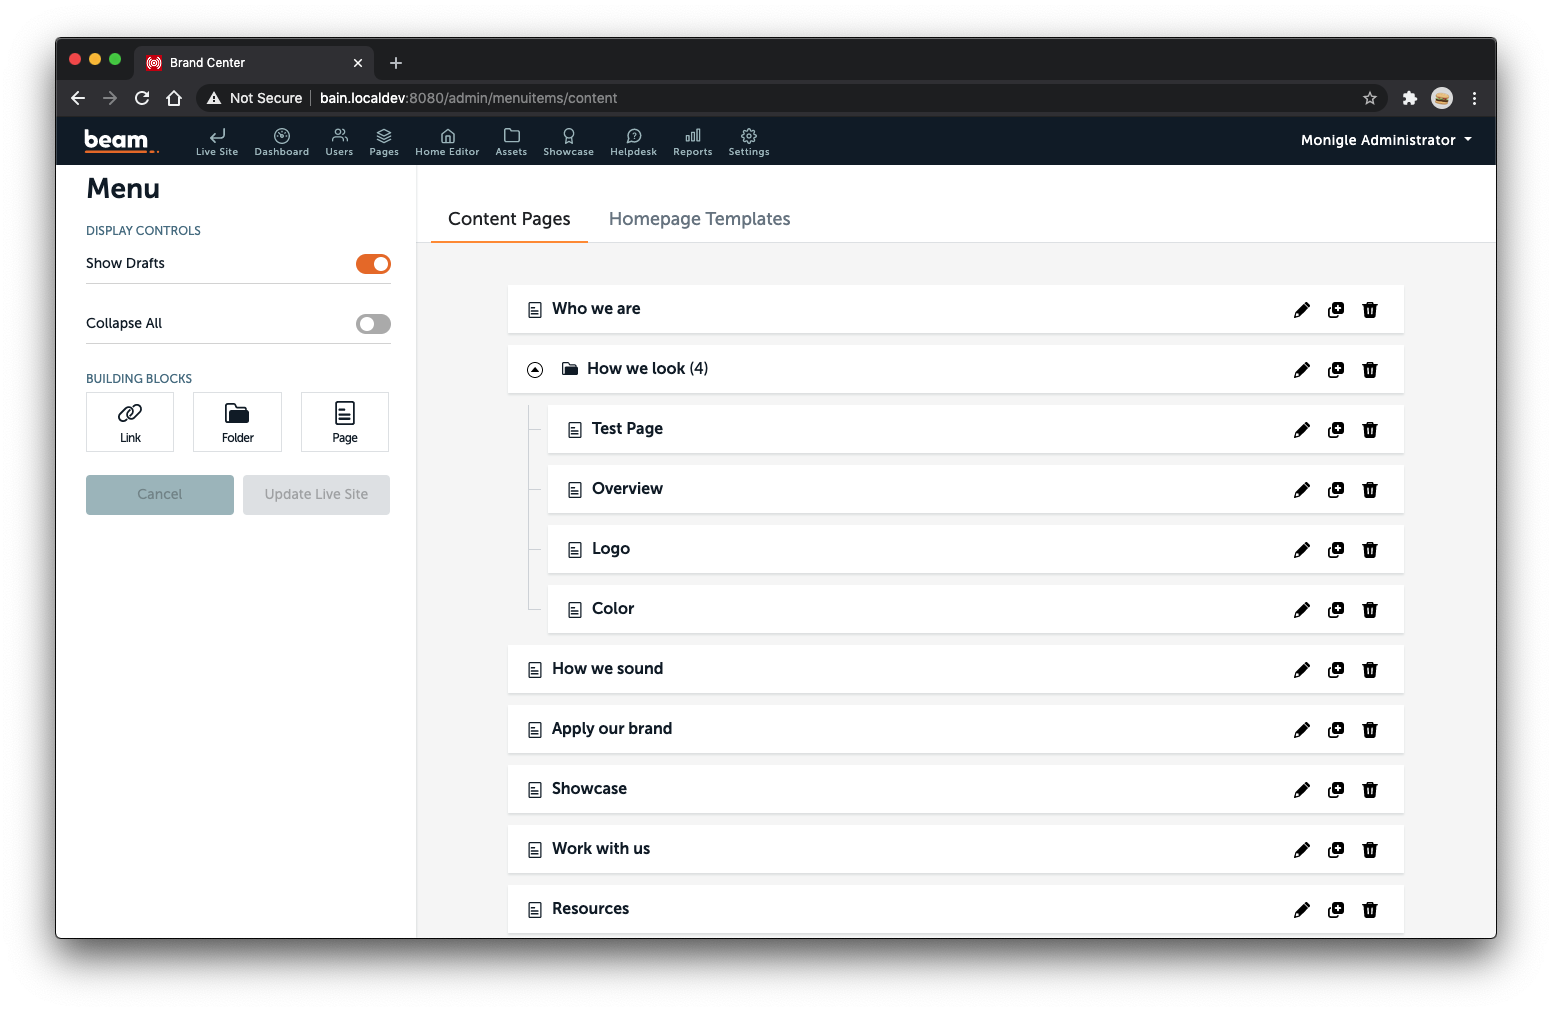Open the Dashboard navigation item
The image size is (1552, 1012).
pyautogui.click(x=282, y=142)
